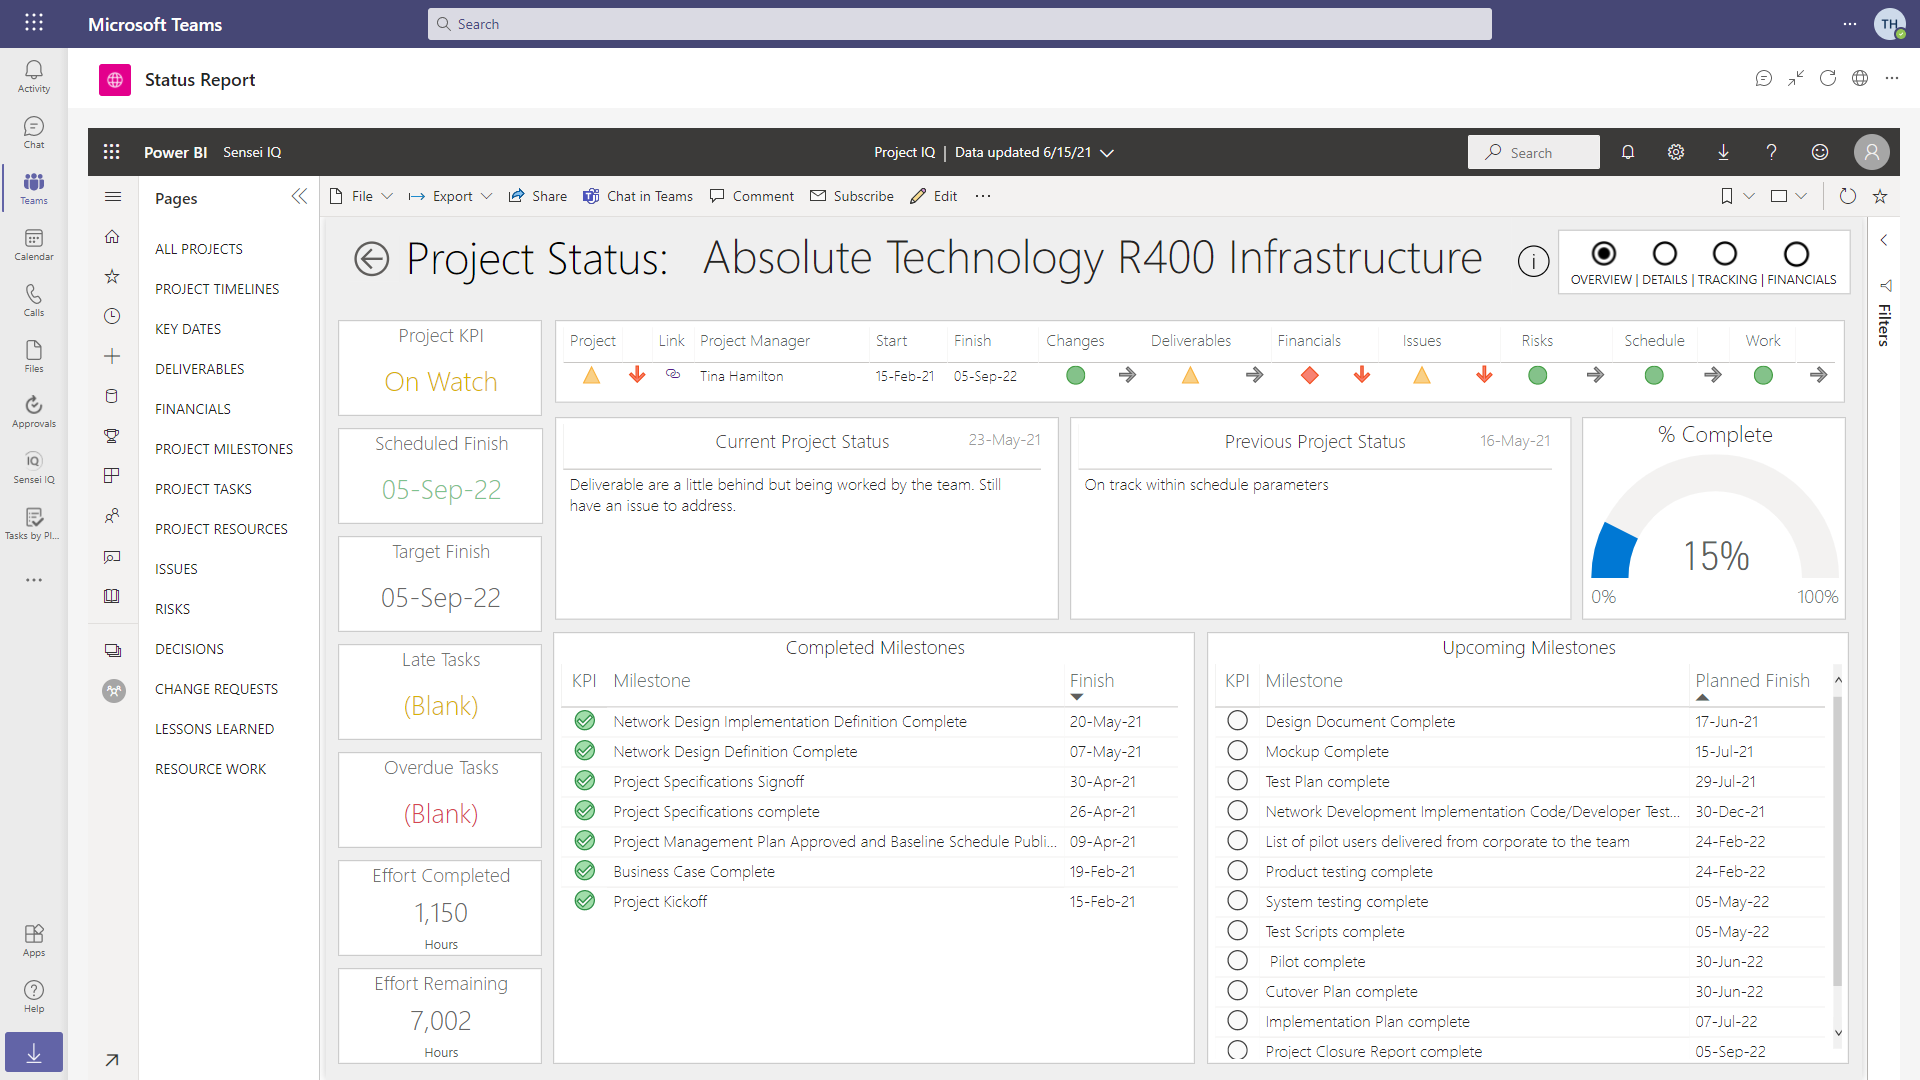Select the OVERVIEW radio button

point(1603,253)
